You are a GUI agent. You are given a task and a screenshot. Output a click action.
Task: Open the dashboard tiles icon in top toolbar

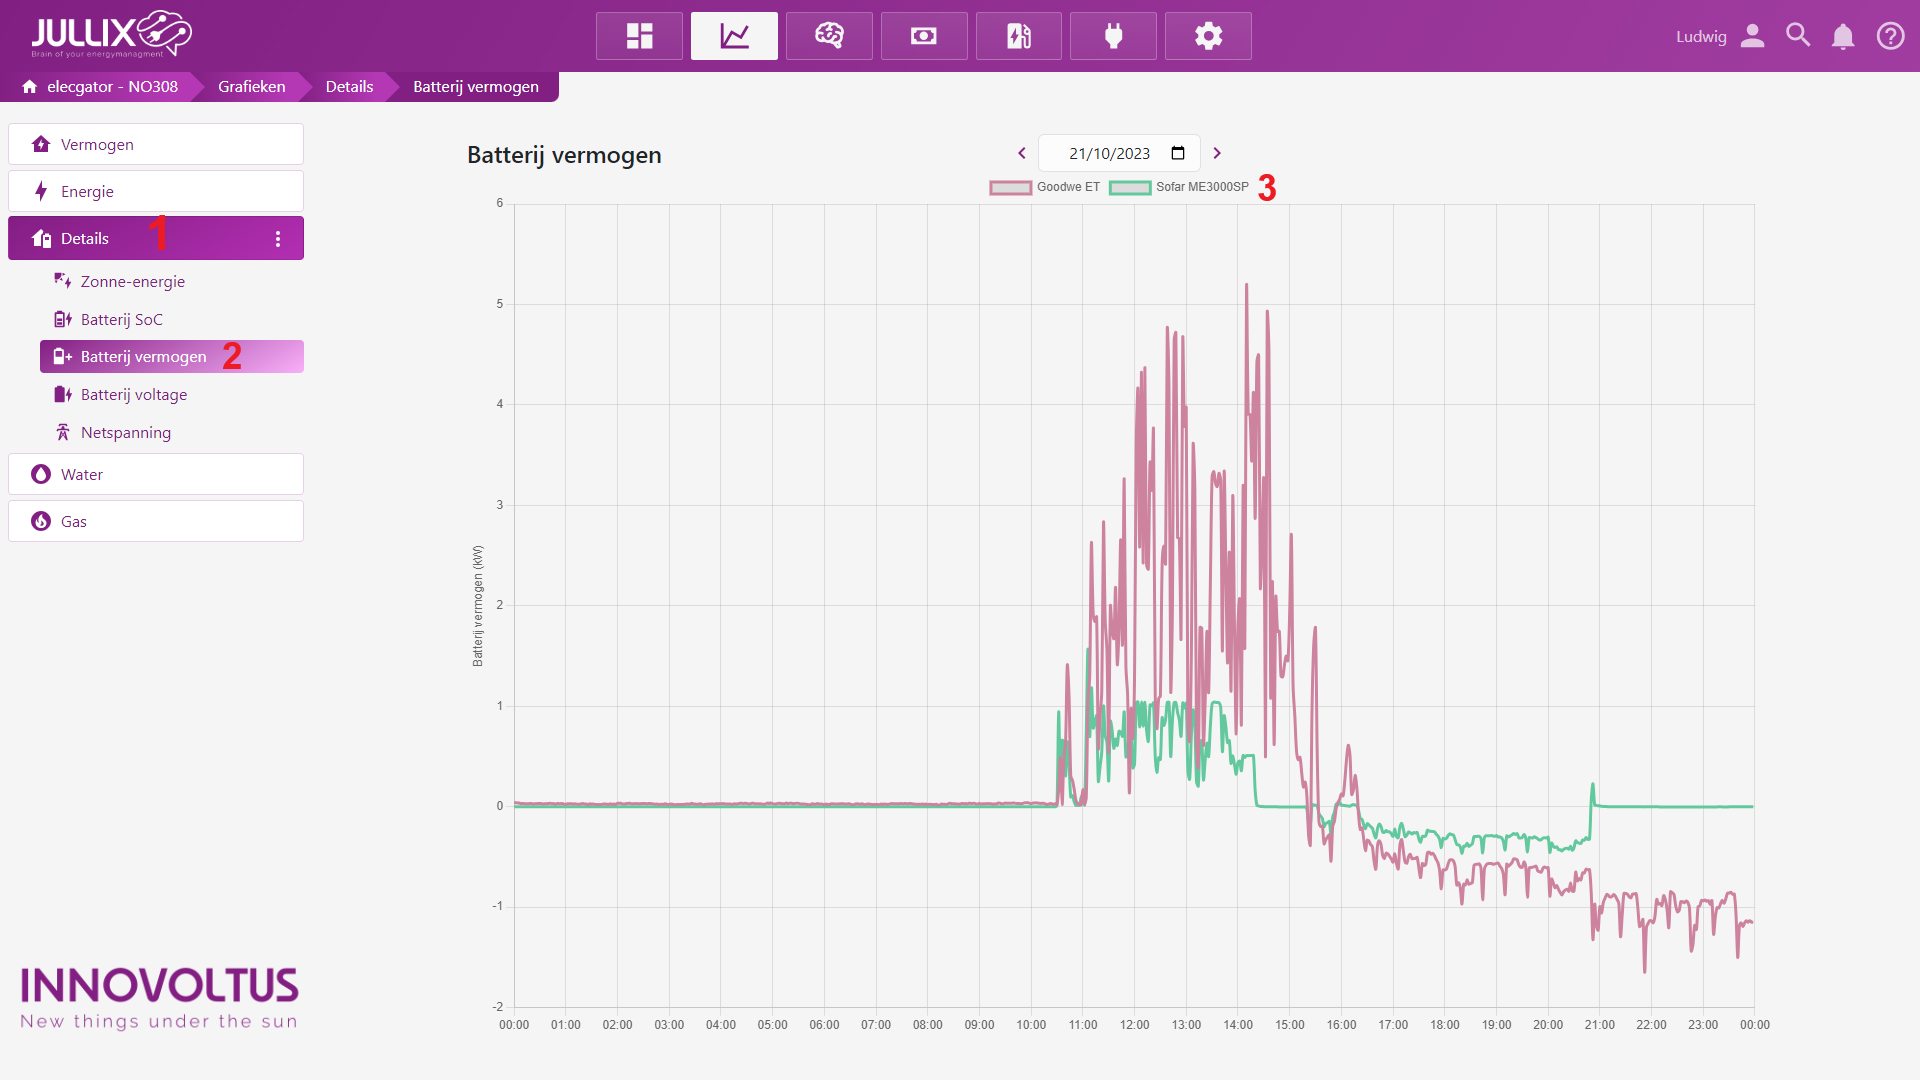pyautogui.click(x=639, y=36)
